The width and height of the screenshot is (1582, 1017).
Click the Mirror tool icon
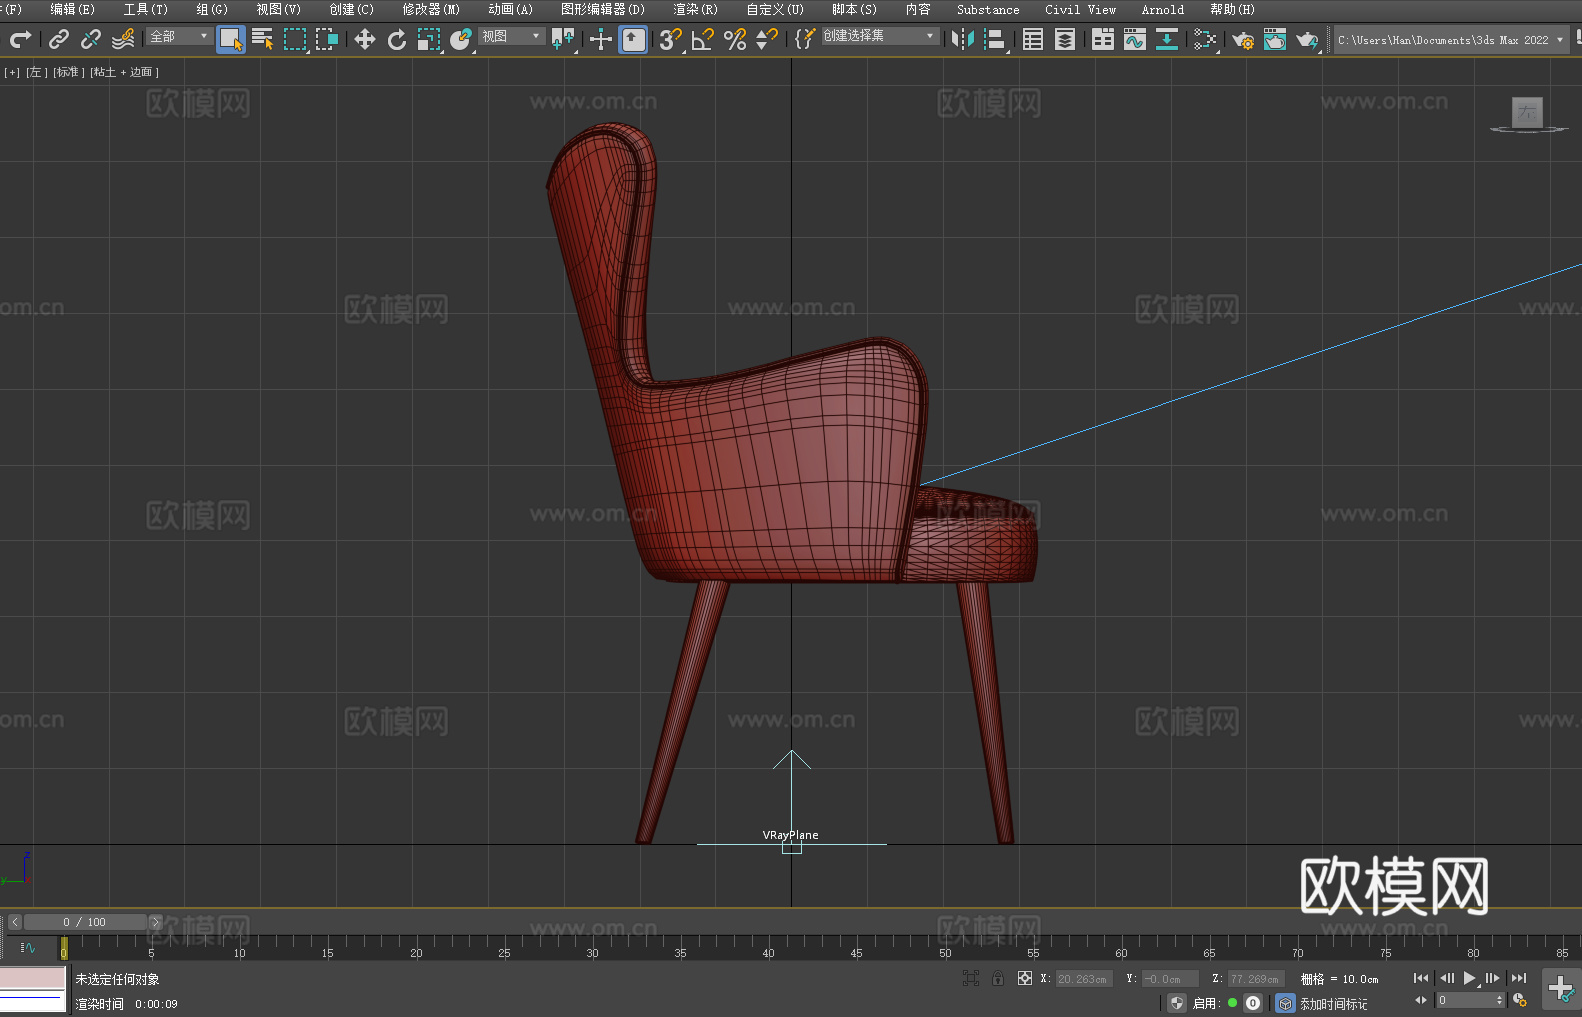click(x=963, y=39)
